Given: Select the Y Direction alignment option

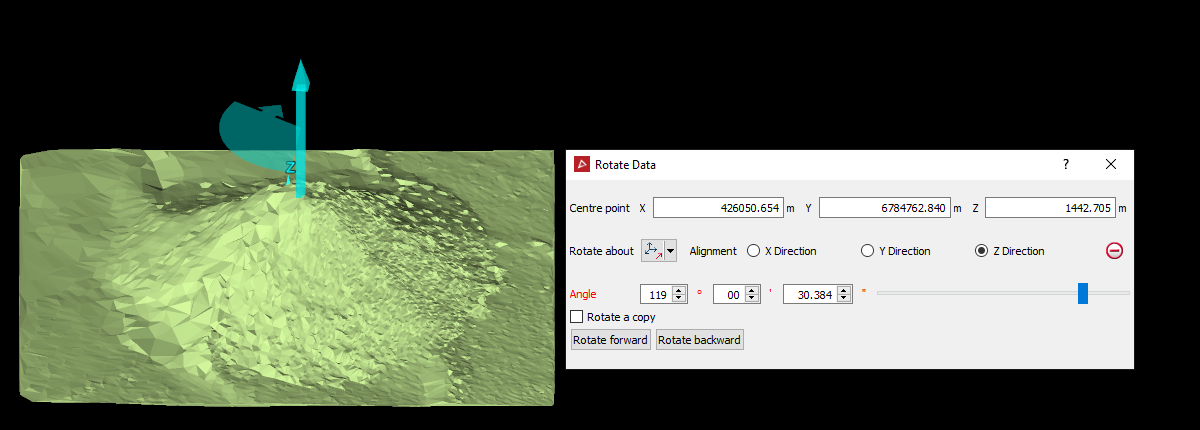Looking at the screenshot, I should [896, 251].
